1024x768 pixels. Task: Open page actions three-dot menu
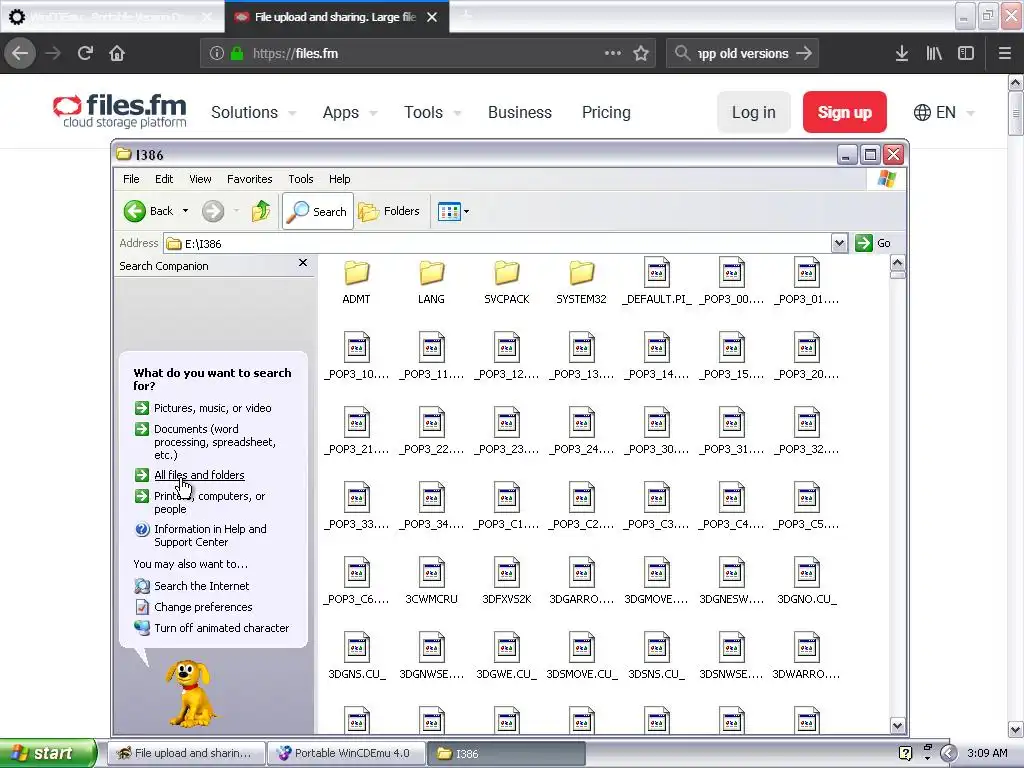[x=613, y=53]
